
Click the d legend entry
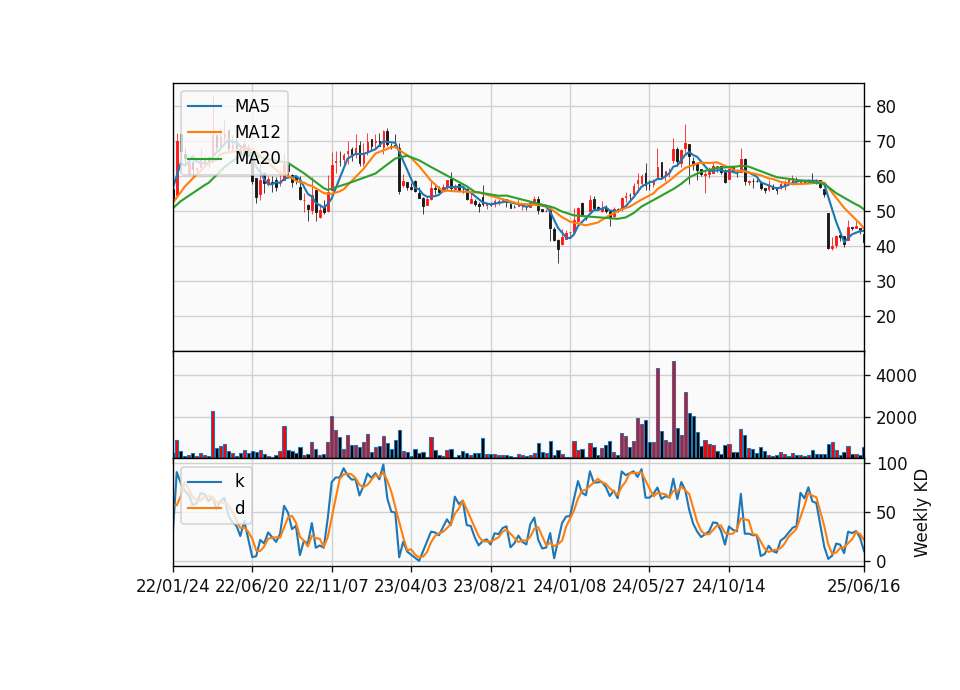coord(240,508)
